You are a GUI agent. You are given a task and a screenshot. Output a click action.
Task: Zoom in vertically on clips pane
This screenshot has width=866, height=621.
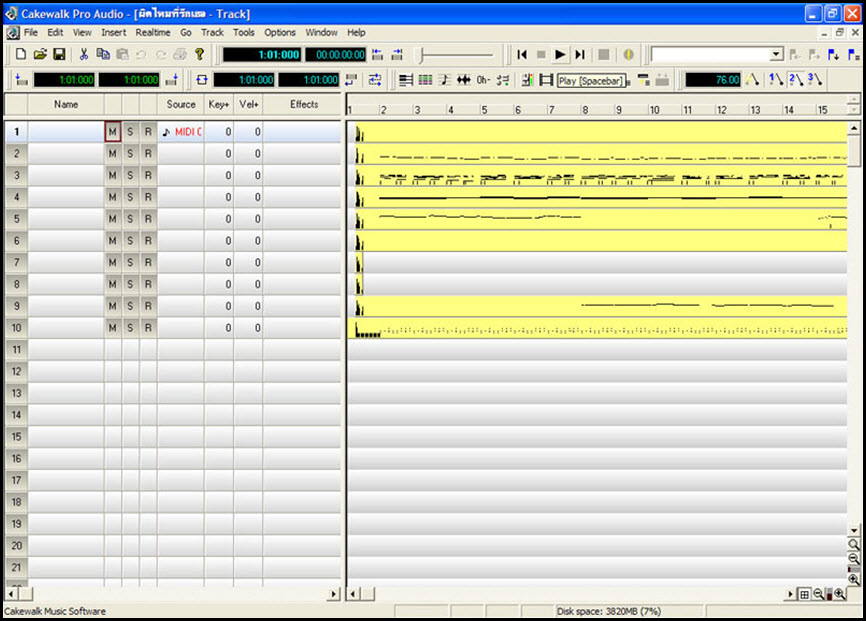click(854, 580)
